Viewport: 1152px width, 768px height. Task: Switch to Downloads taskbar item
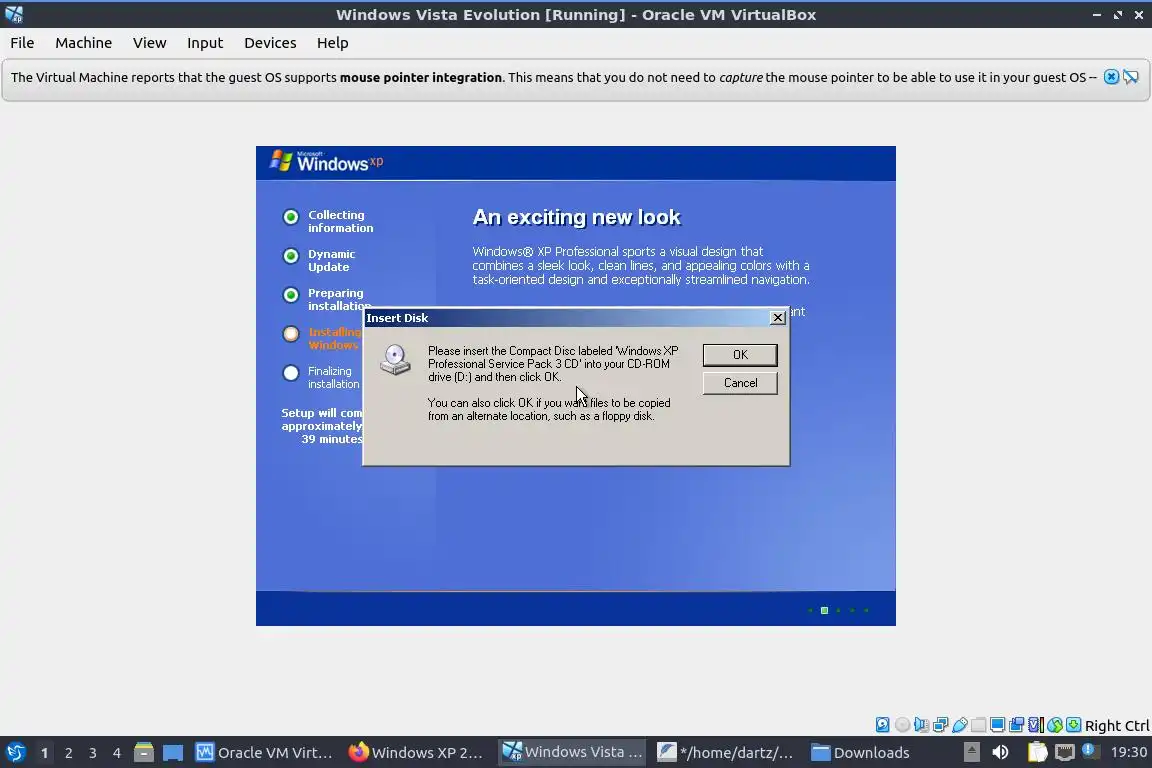point(860,753)
